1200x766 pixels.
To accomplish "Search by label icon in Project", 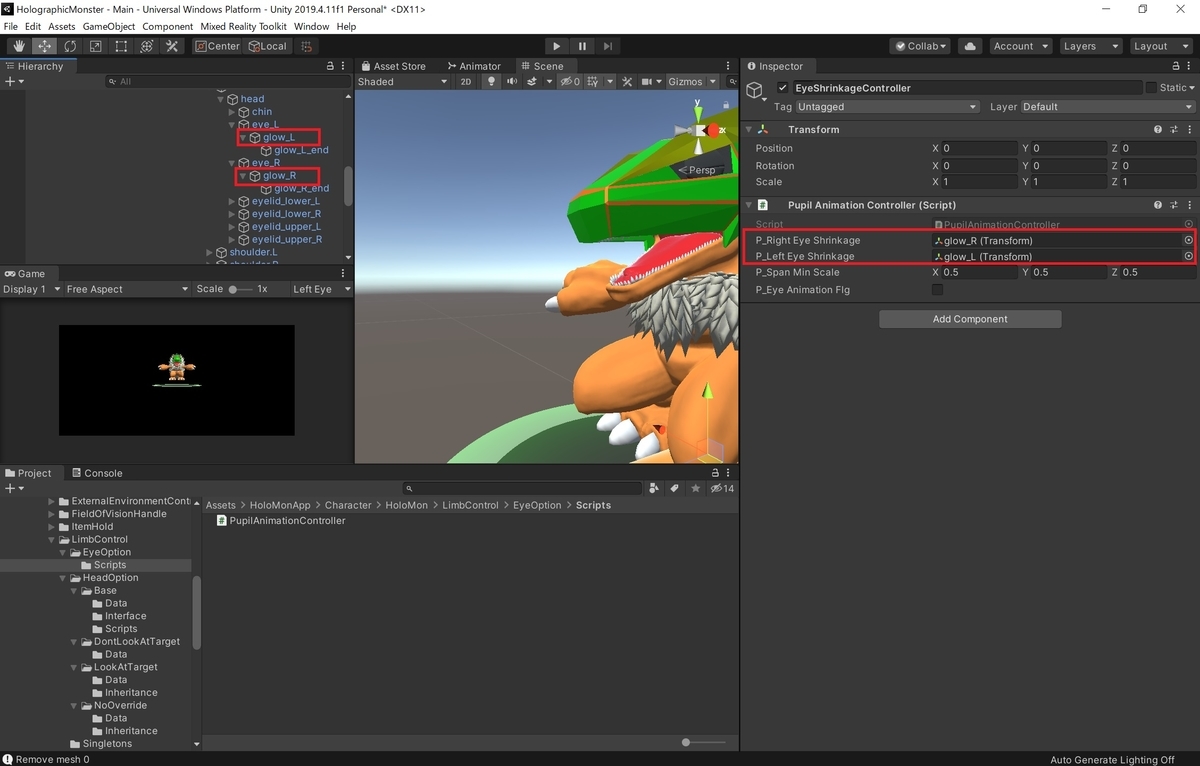I will [x=674, y=488].
